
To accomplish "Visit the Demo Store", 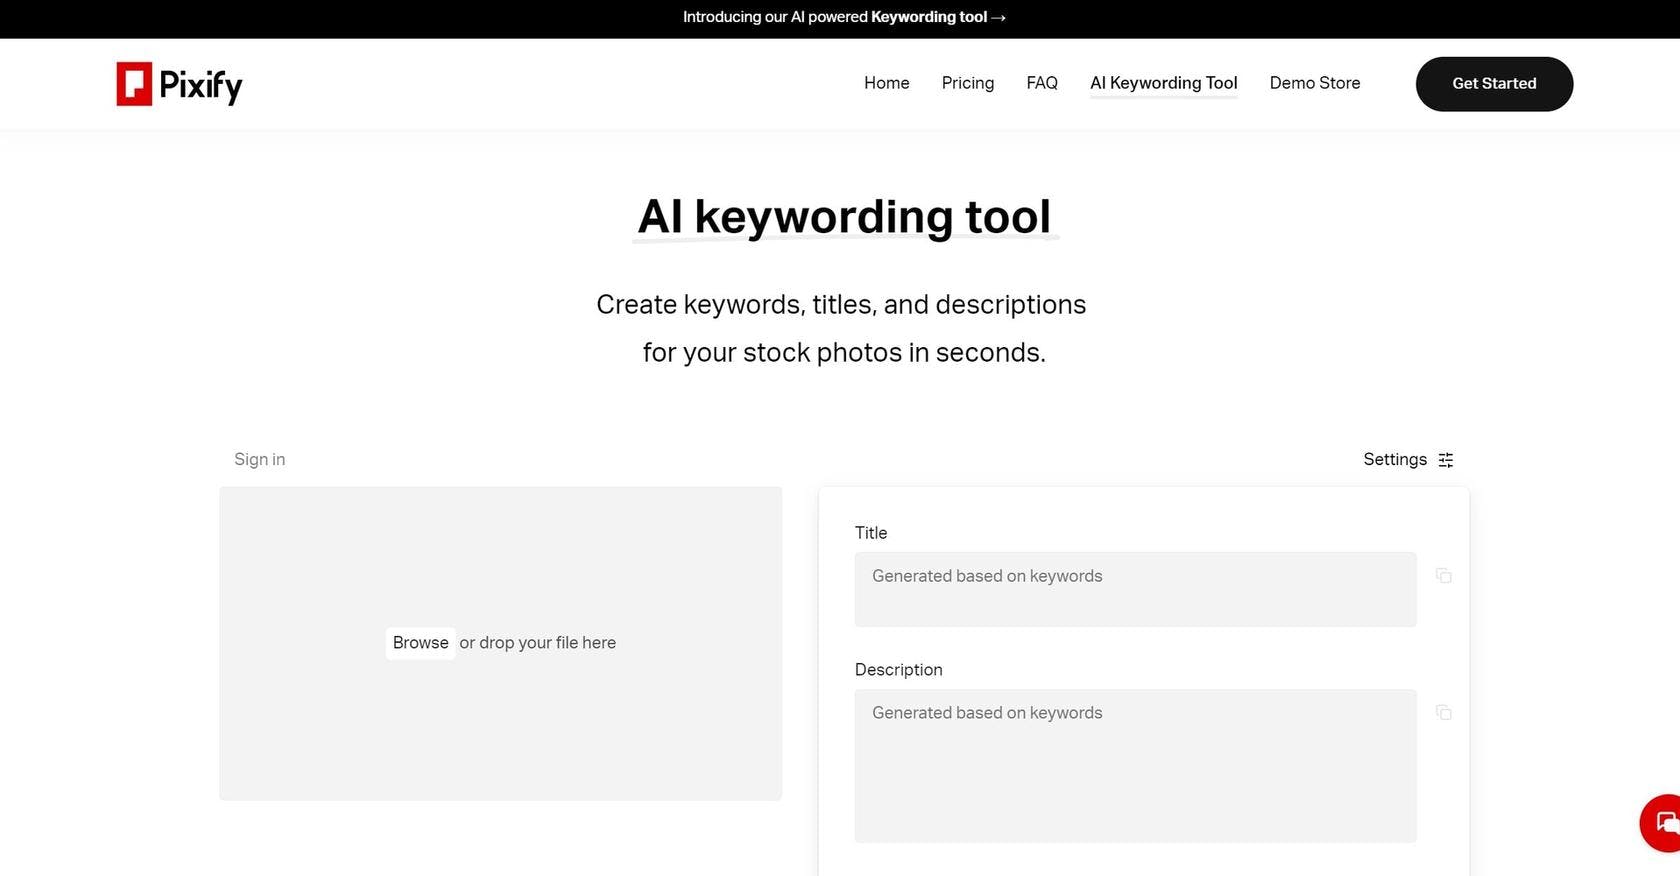I will click(1314, 83).
